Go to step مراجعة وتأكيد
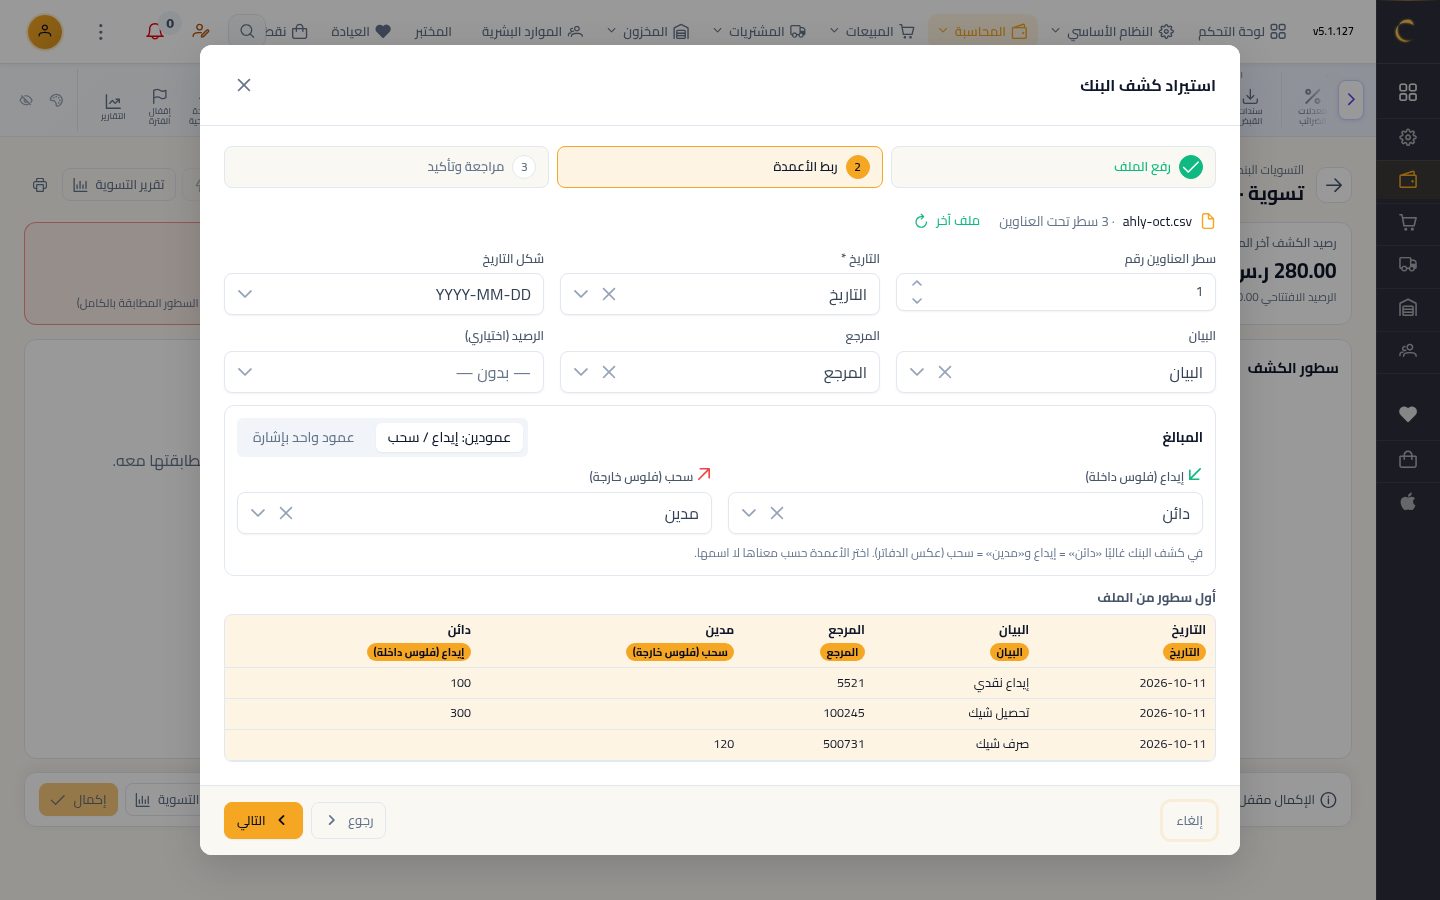This screenshot has width=1440, height=900. 386,167
